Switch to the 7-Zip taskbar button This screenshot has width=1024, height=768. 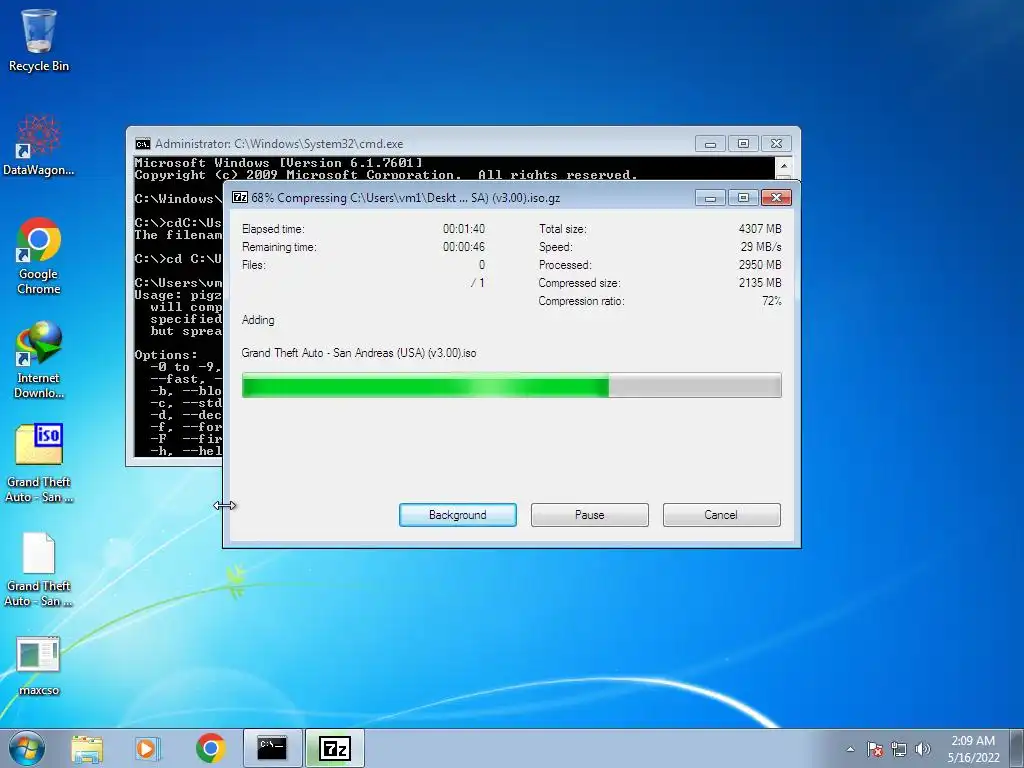[334, 748]
